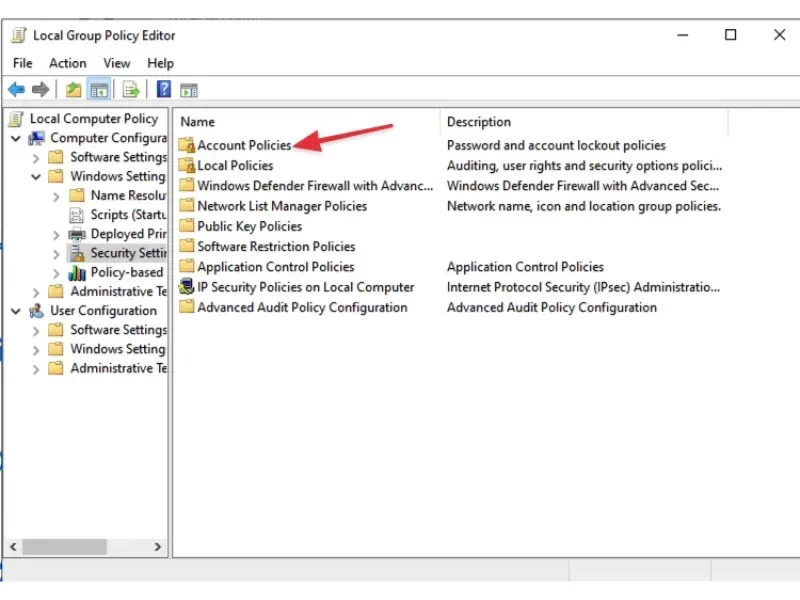Expand the Policy-based QoS node
This screenshot has height=600, width=800.
coord(56,273)
